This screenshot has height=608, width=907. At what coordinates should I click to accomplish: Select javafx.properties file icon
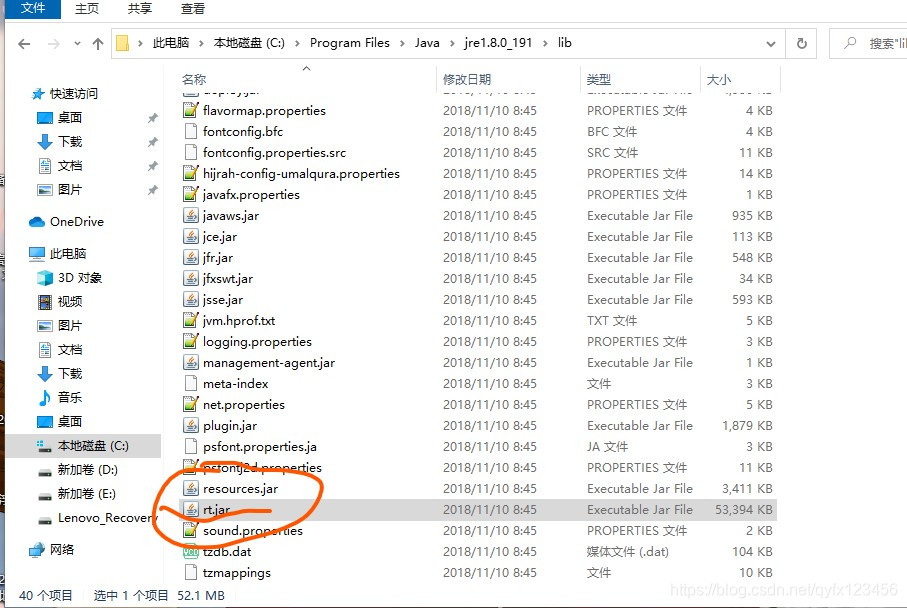(190, 194)
